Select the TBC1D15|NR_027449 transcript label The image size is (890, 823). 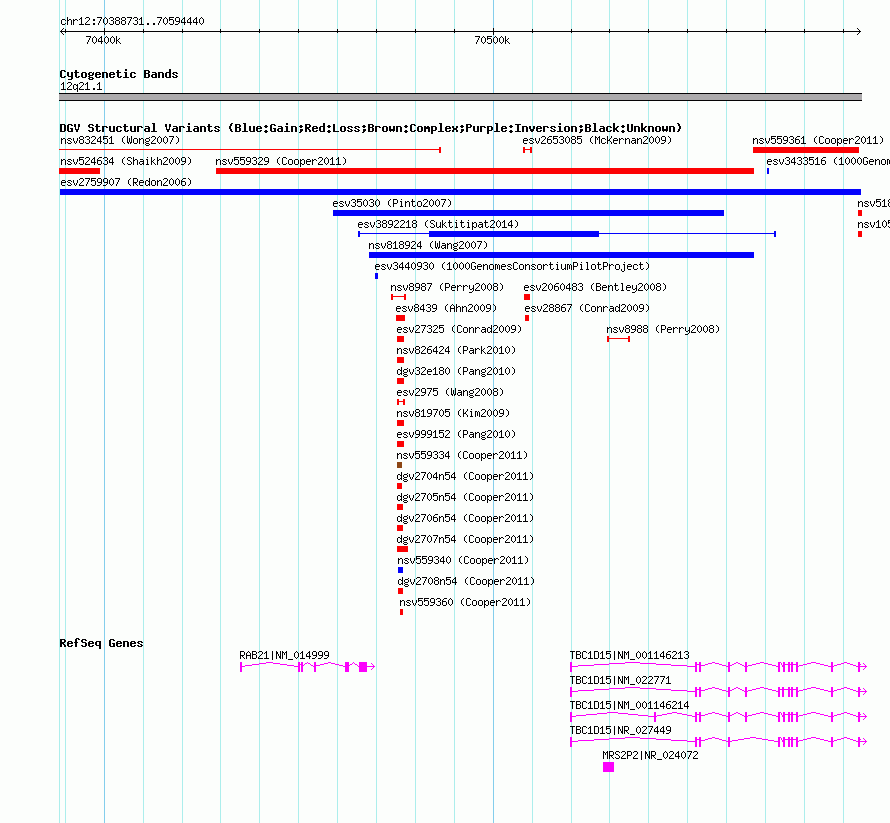tap(620, 730)
